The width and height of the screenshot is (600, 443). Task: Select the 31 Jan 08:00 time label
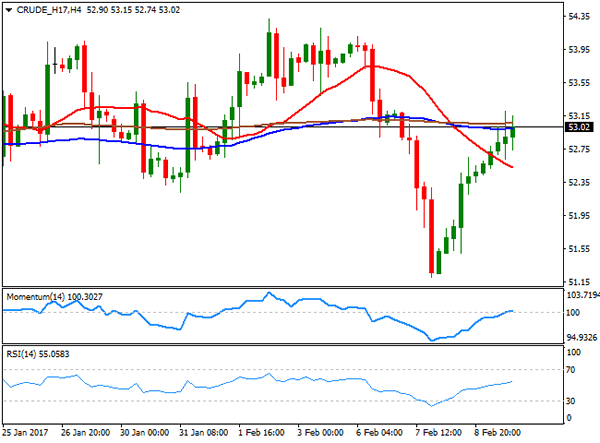(x=203, y=433)
